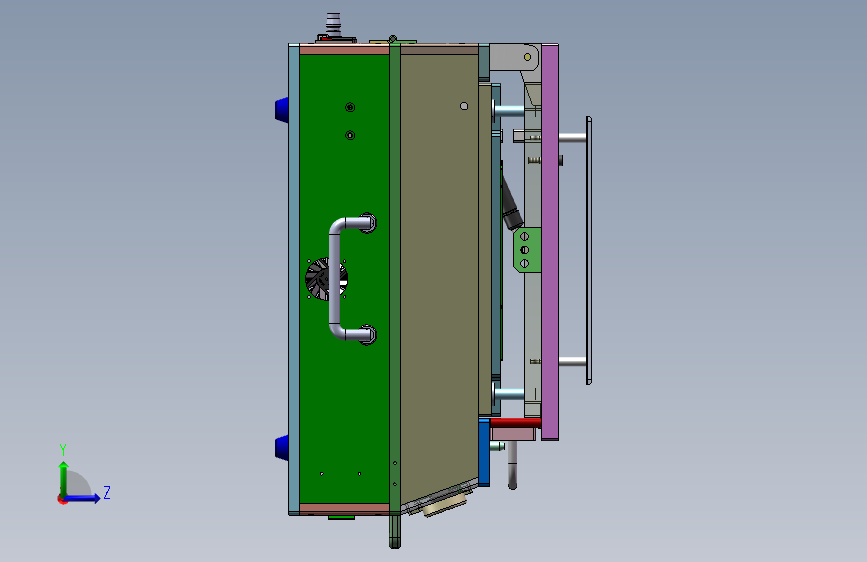
Task: Click the blue Z axis arrow of the triad
Action: (83, 498)
